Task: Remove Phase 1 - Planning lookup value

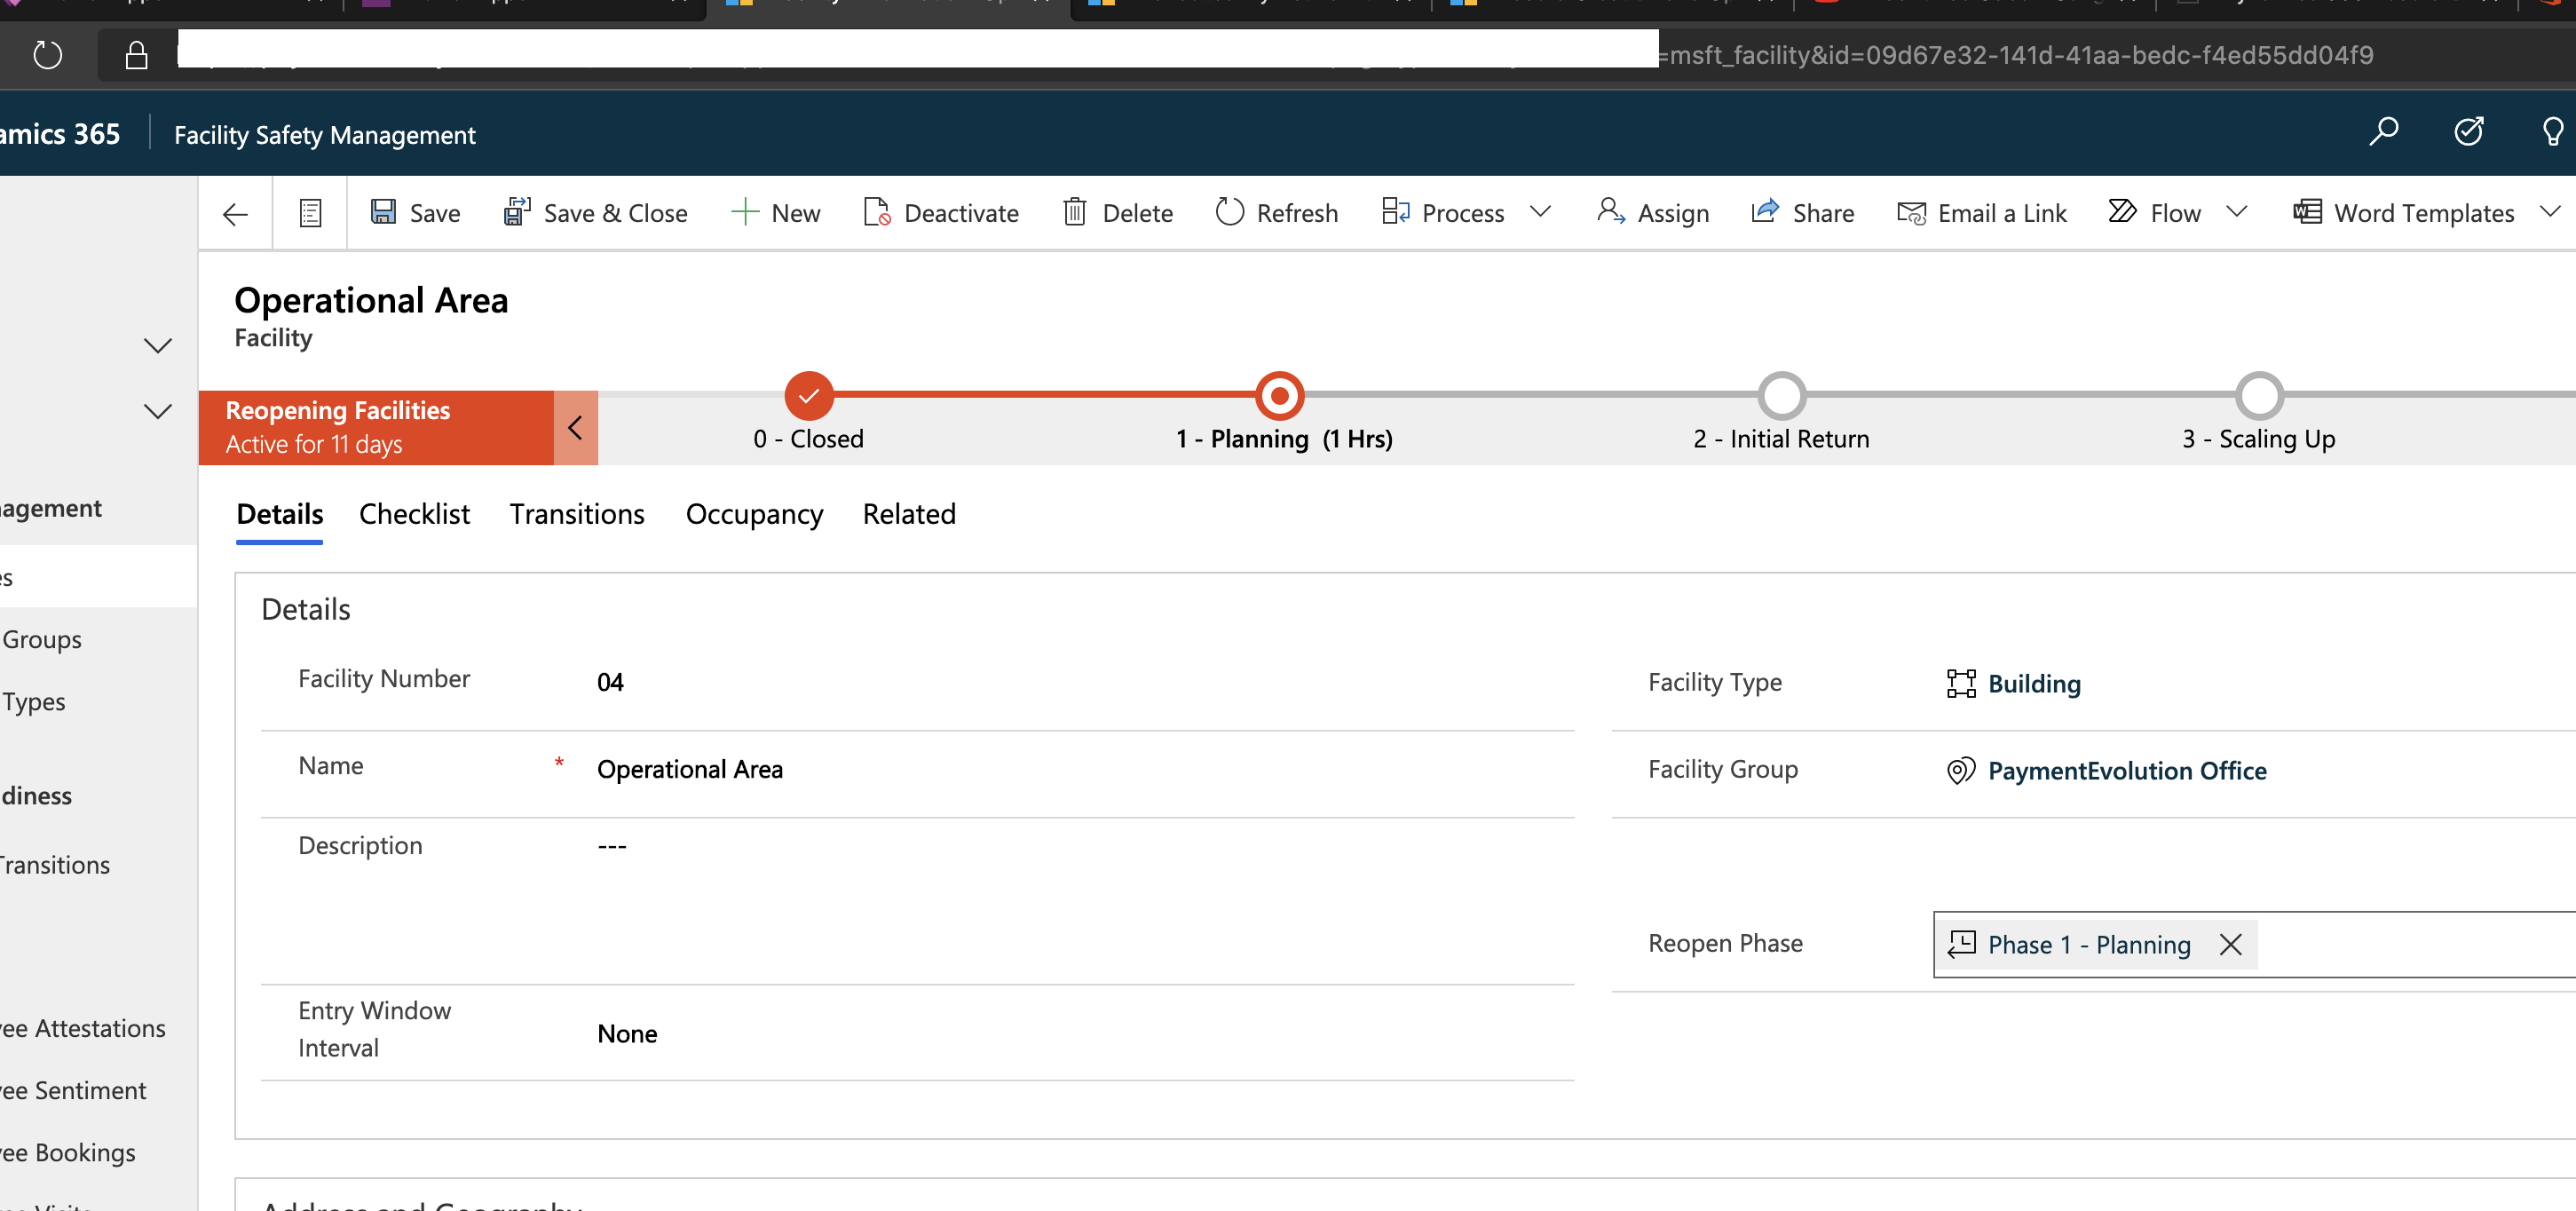Action: click(x=2230, y=944)
